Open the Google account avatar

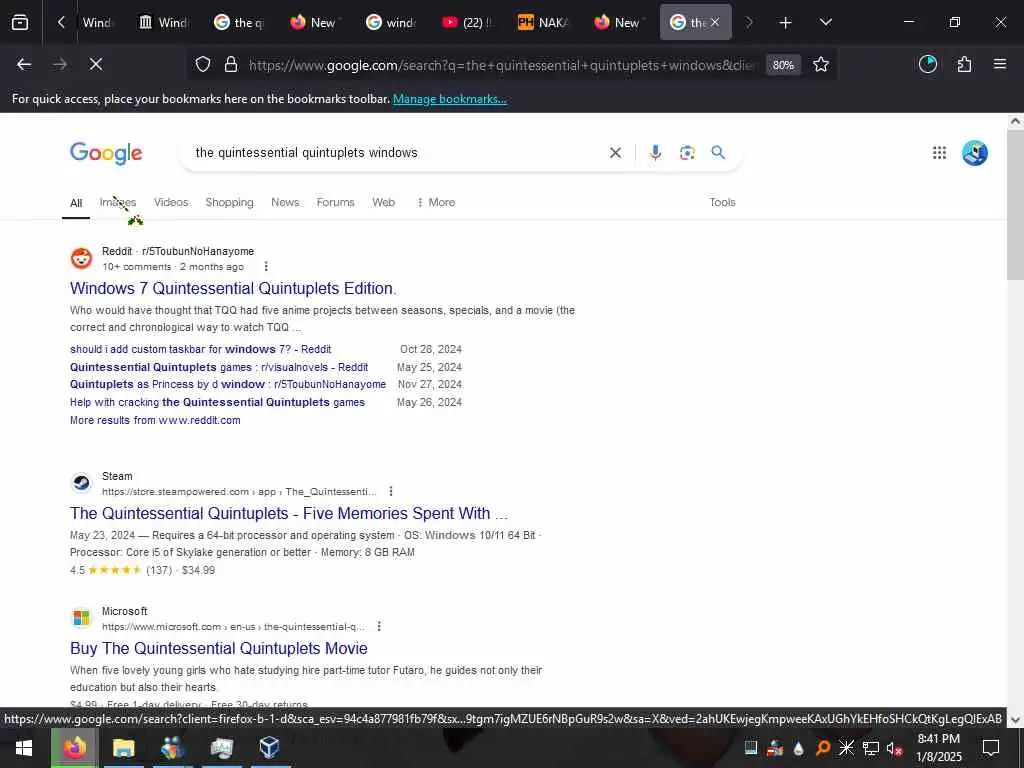pos(974,153)
